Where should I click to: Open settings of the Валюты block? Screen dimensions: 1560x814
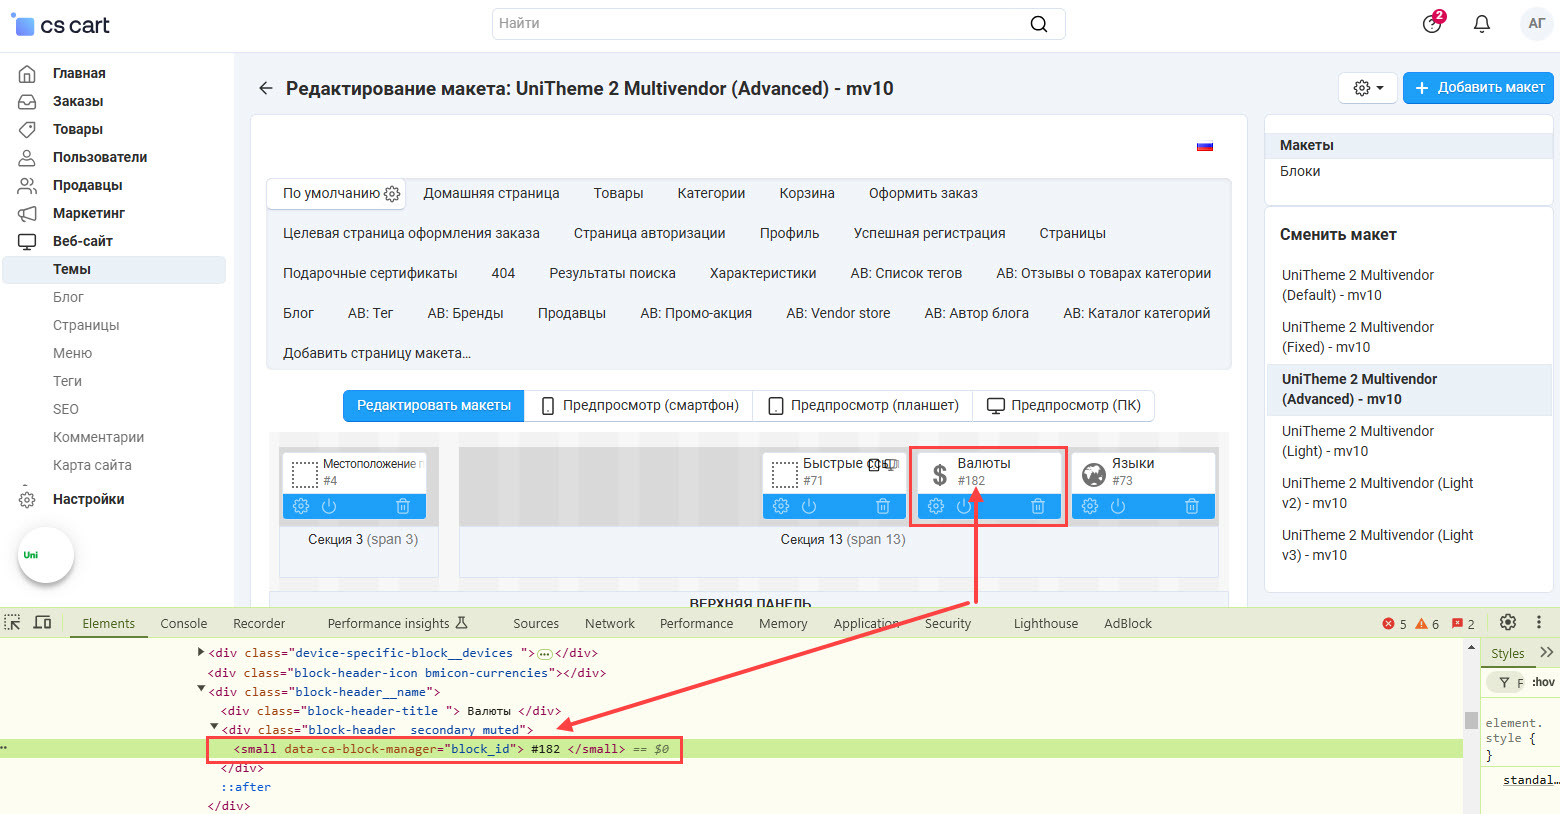point(936,506)
